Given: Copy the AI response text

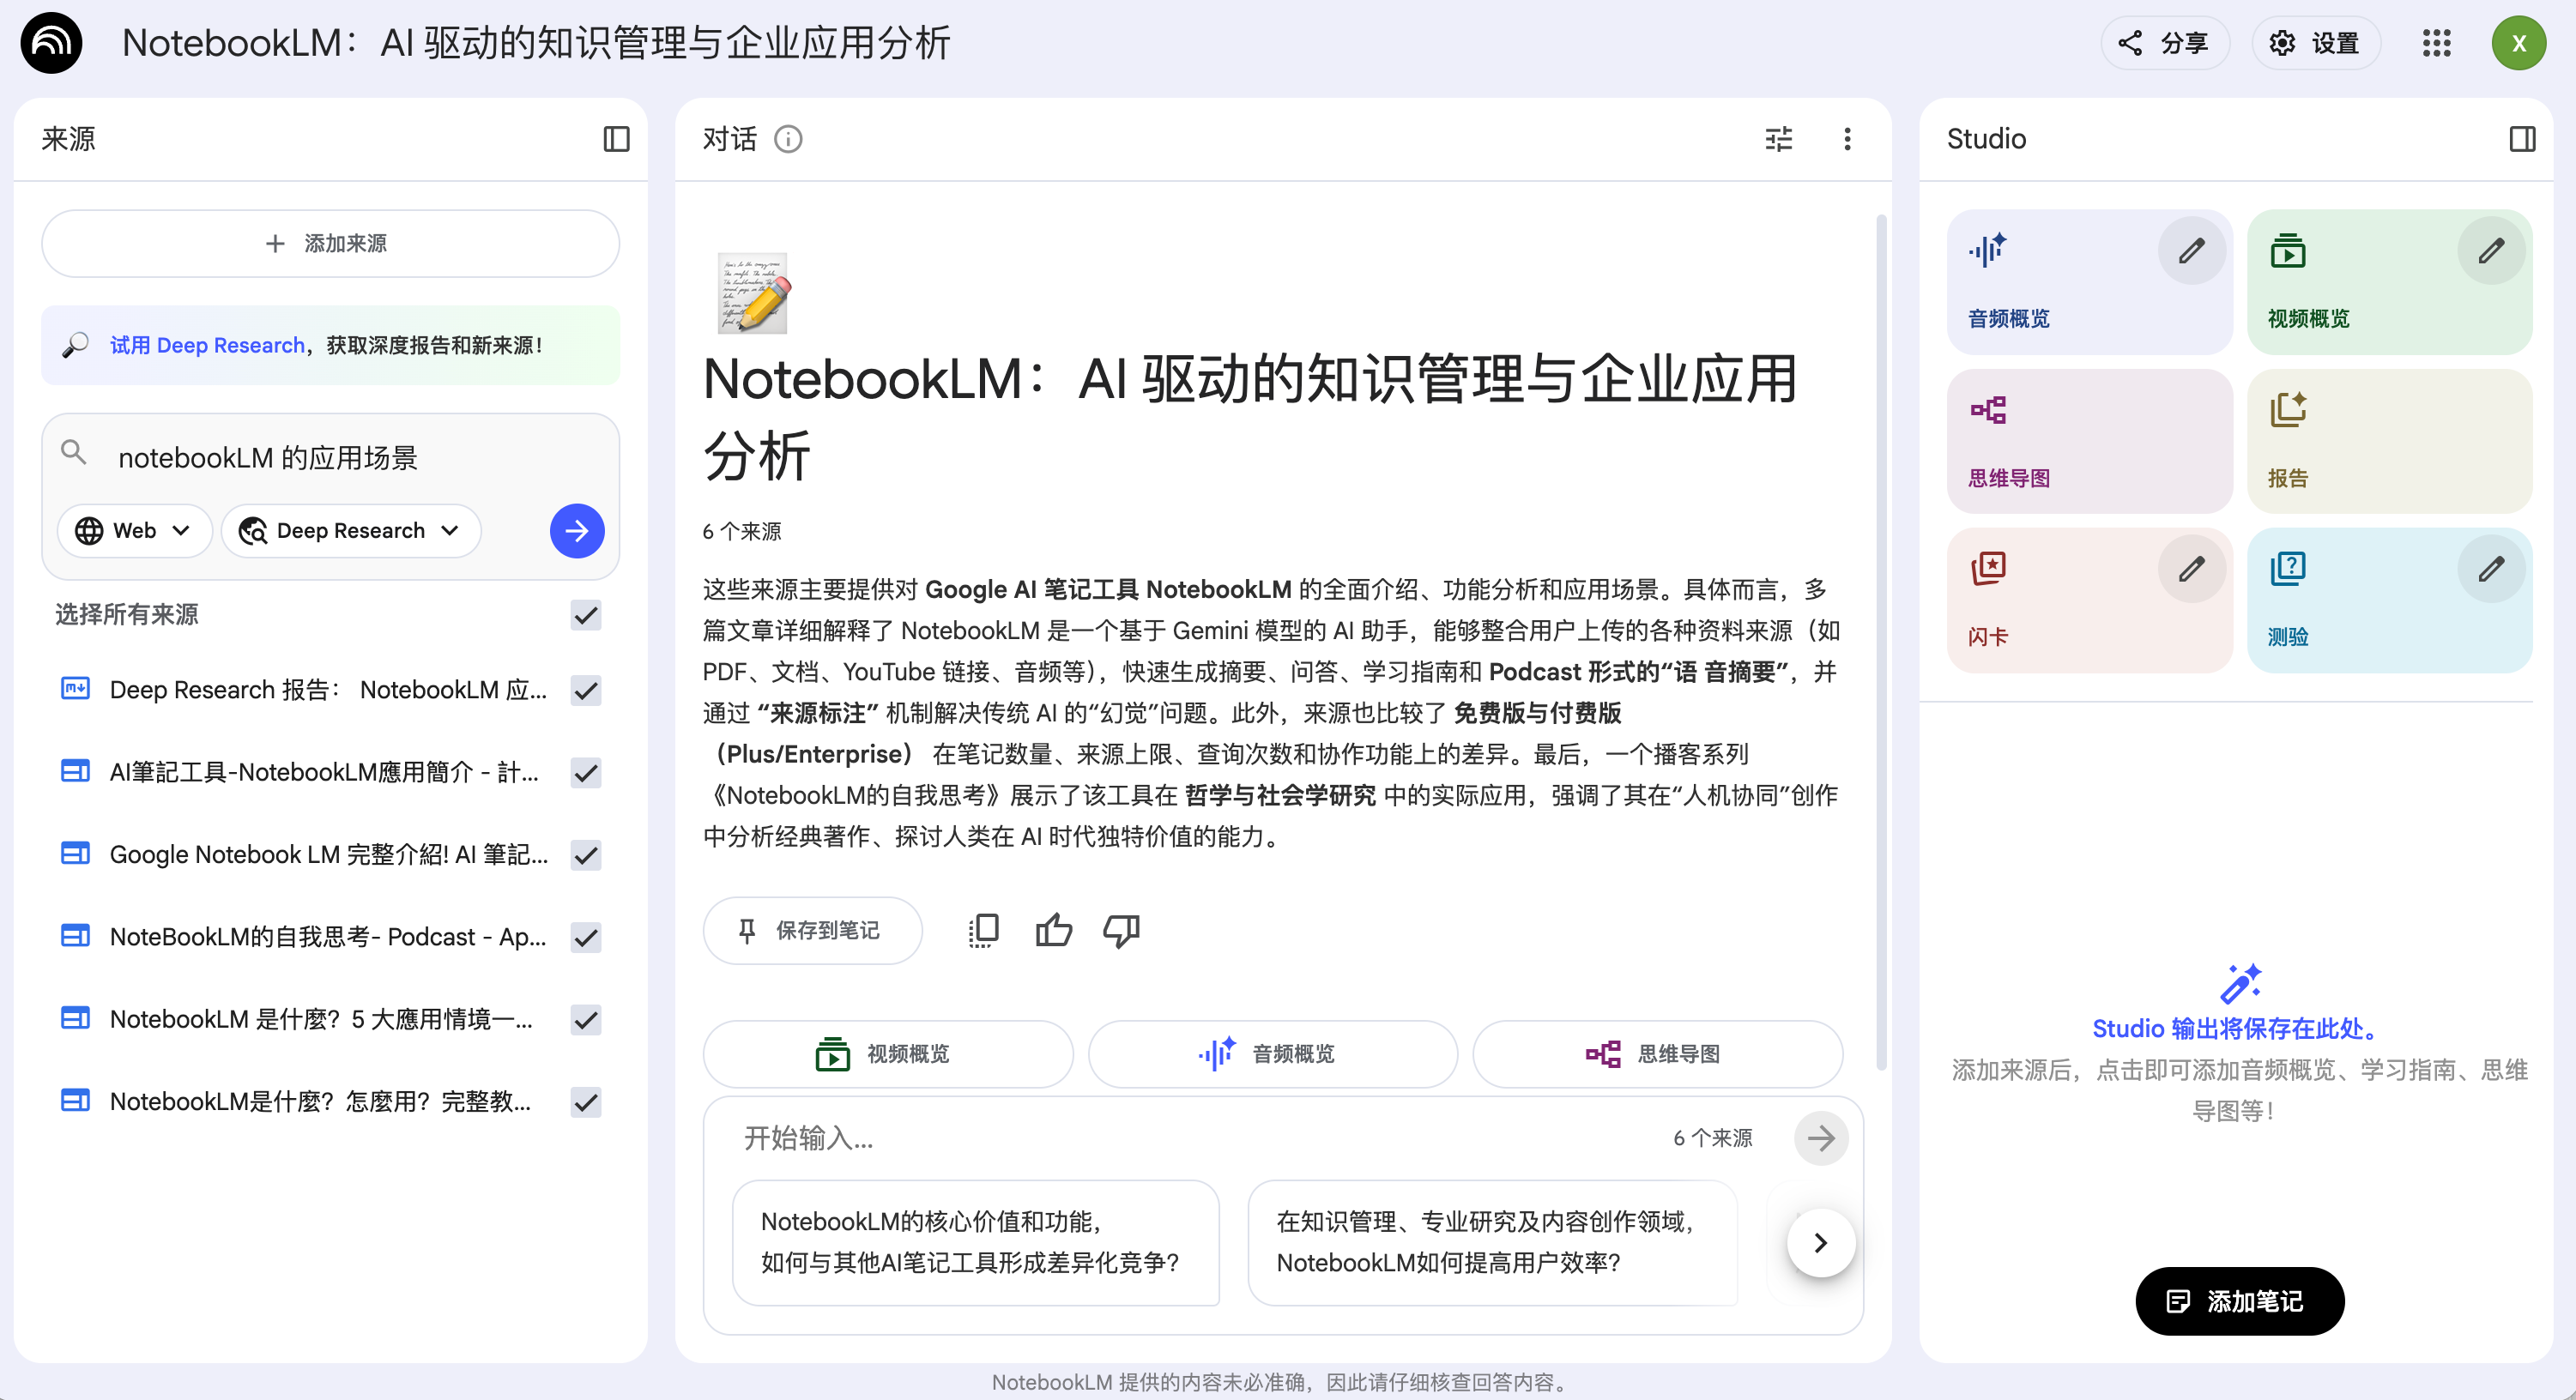Looking at the screenshot, I should tap(984, 930).
